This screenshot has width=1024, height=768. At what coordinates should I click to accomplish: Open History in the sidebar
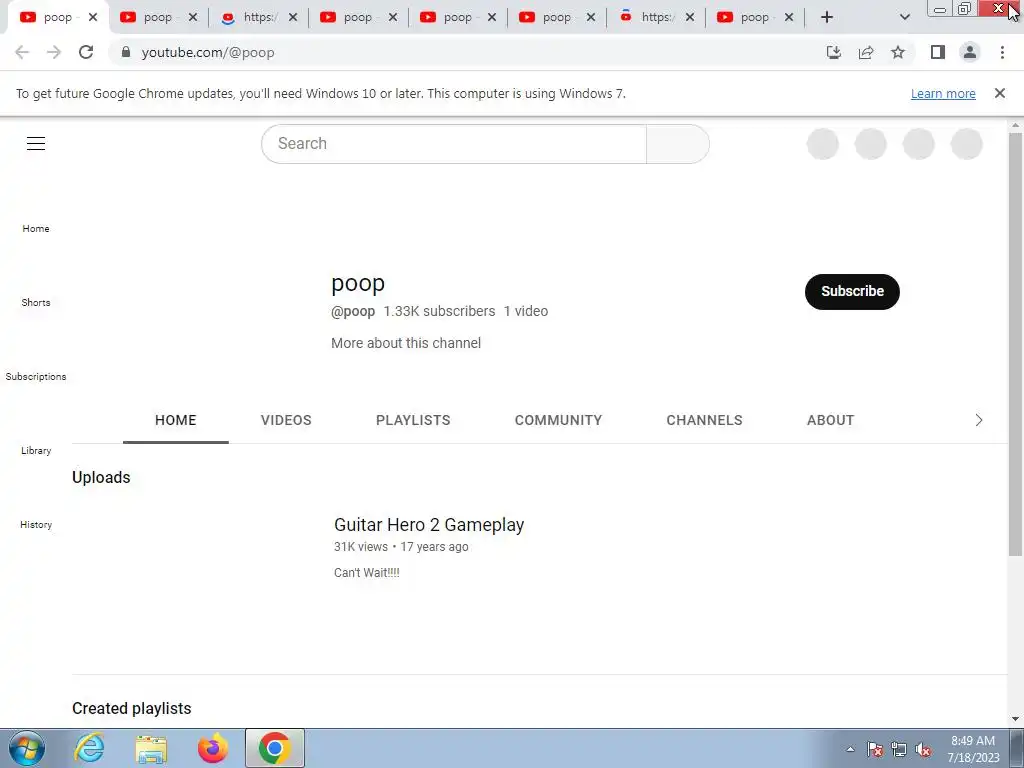pyautogui.click(x=36, y=524)
